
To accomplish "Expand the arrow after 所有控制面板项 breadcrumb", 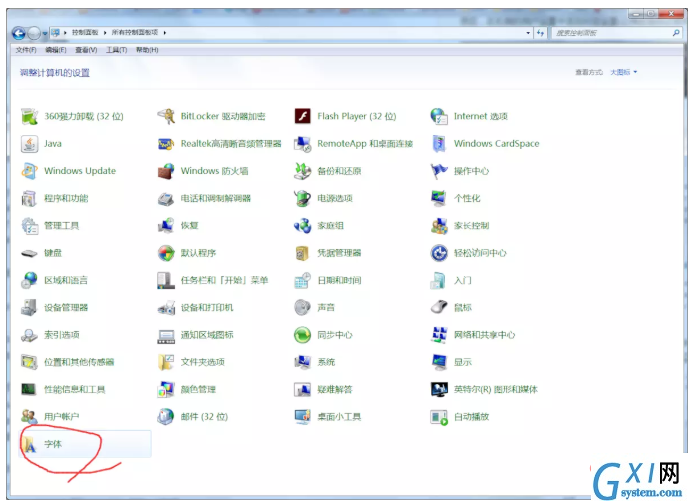I will [x=165, y=33].
